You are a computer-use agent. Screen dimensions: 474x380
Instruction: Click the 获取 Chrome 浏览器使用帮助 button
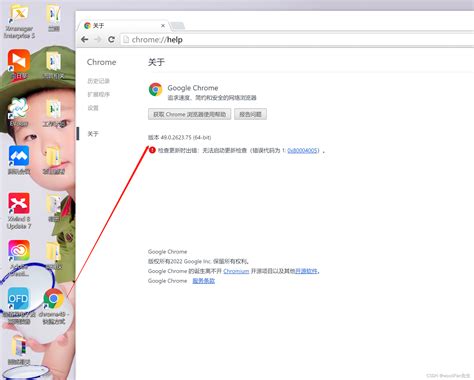click(189, 114)
